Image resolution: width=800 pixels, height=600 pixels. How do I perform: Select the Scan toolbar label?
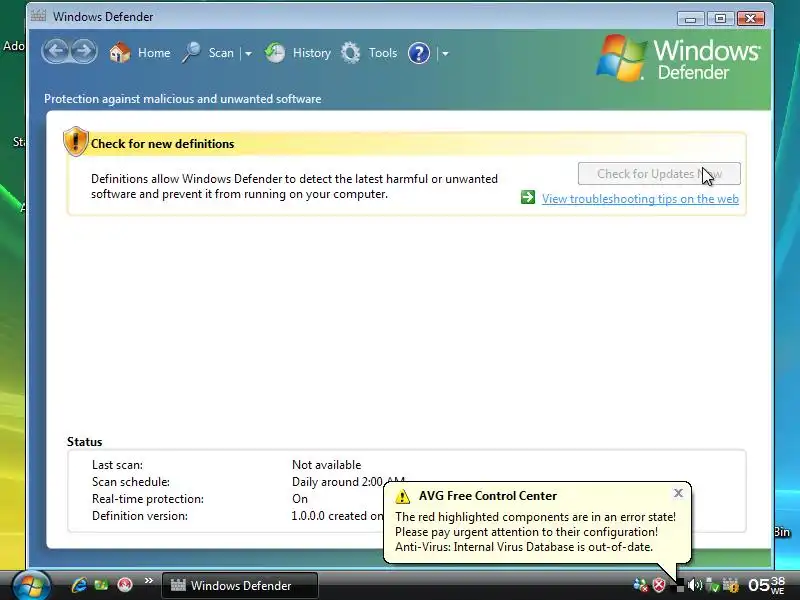(221, 53)
